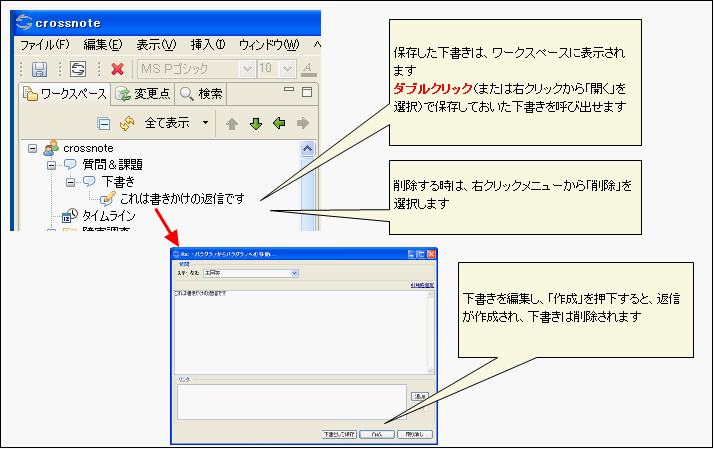Click the speech bubble icon beside 下書き
Screen dimensions: 714x449
(89, 181)
